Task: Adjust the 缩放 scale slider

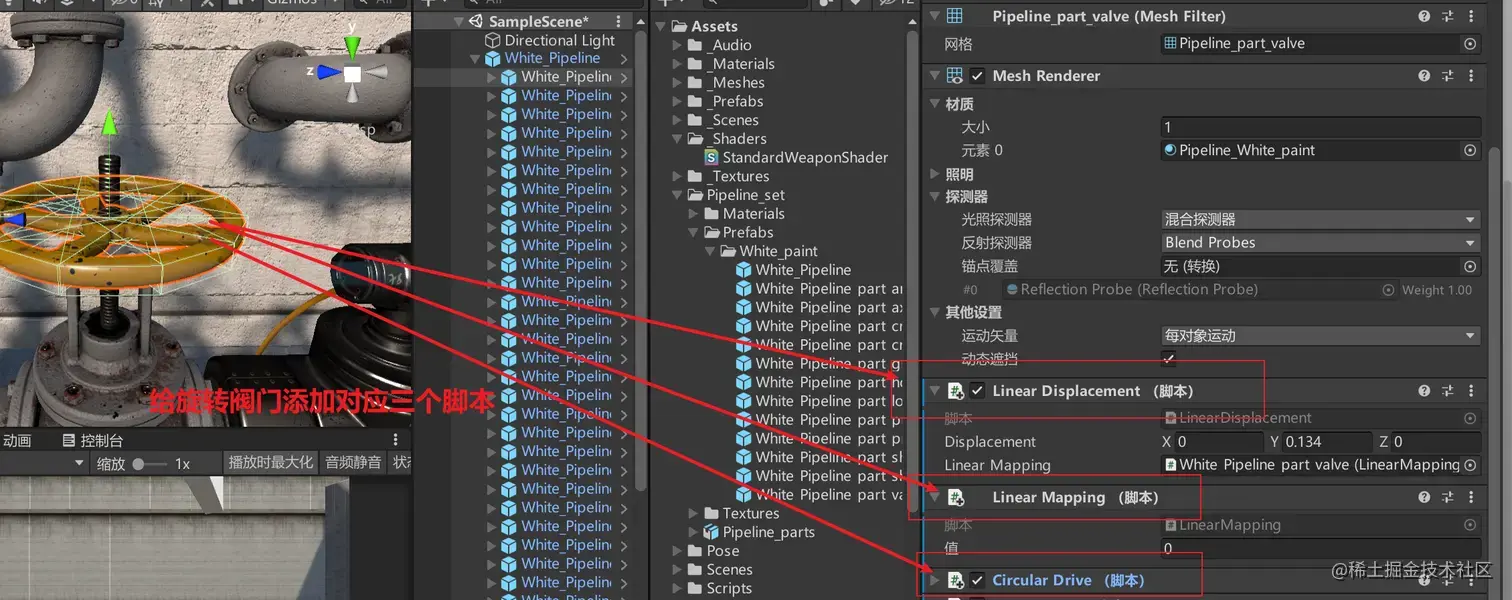Action: click(152, 464)
